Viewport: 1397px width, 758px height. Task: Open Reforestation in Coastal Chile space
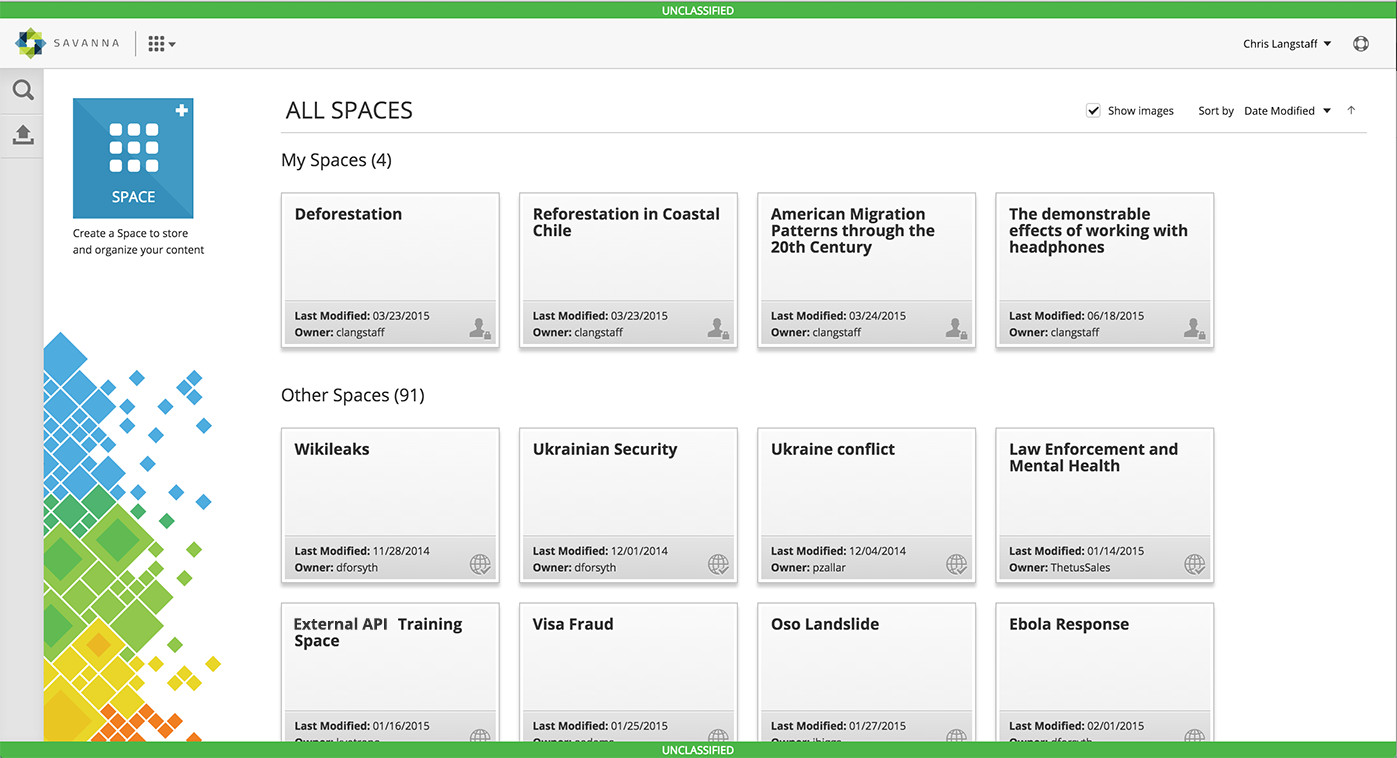point(628,270)
